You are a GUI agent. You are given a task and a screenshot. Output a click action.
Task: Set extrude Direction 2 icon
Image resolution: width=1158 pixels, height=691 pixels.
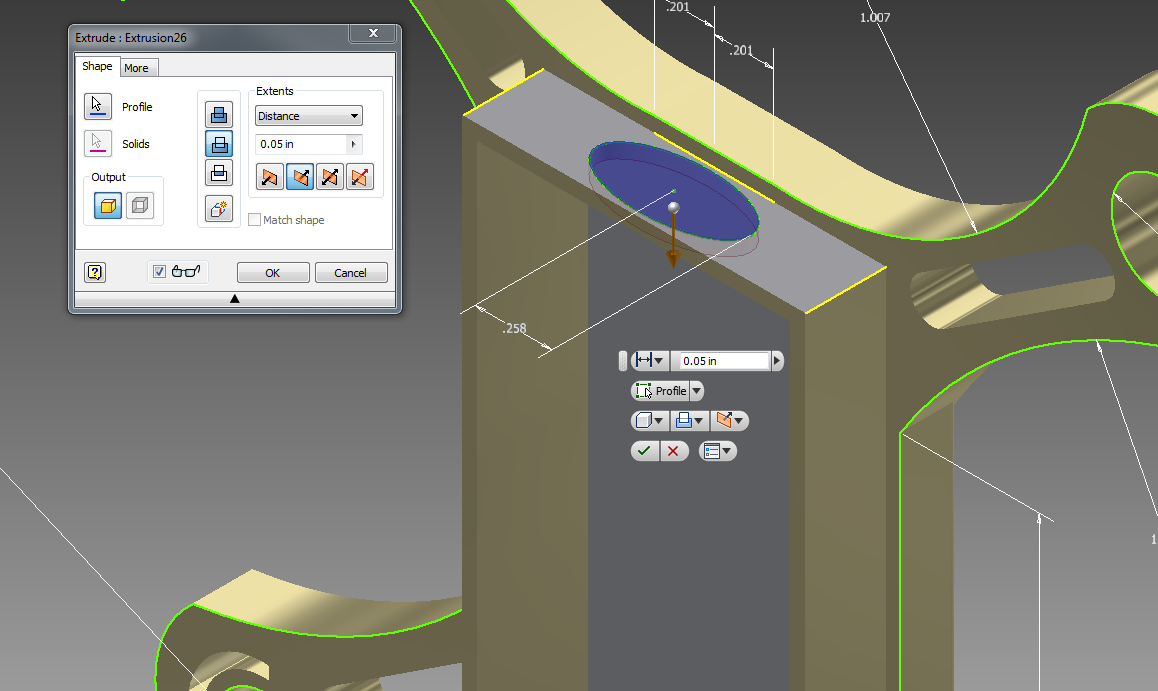[300, 177]
